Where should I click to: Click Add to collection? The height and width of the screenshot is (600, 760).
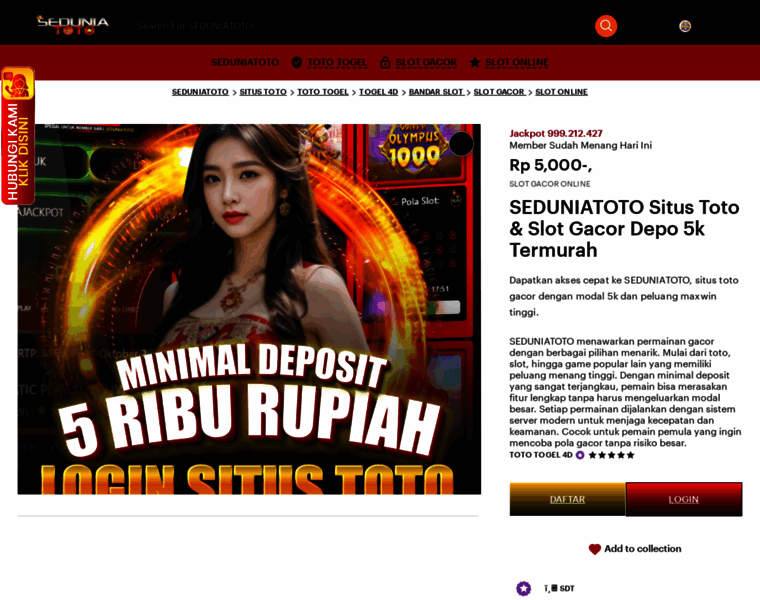635,549
